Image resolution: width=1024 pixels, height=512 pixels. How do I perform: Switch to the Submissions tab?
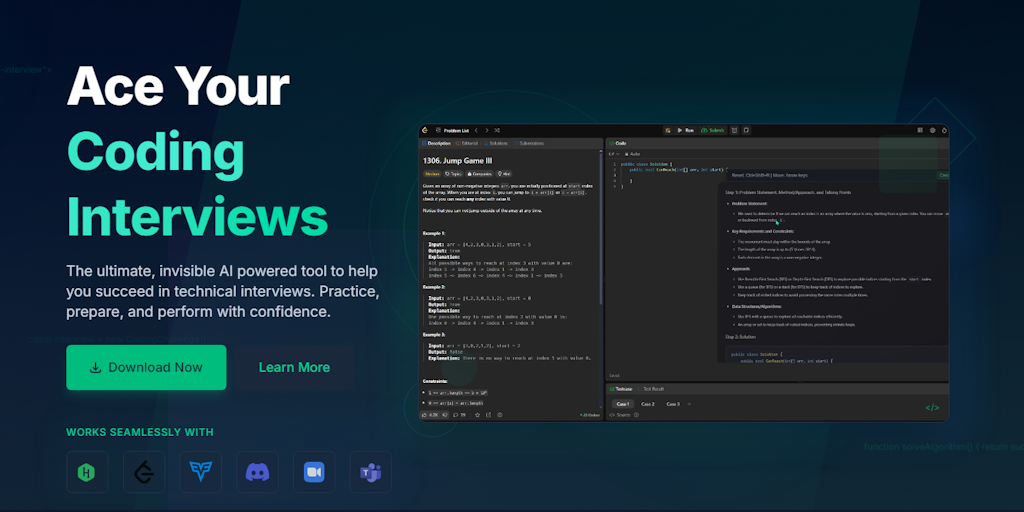[x=529, y=143]
